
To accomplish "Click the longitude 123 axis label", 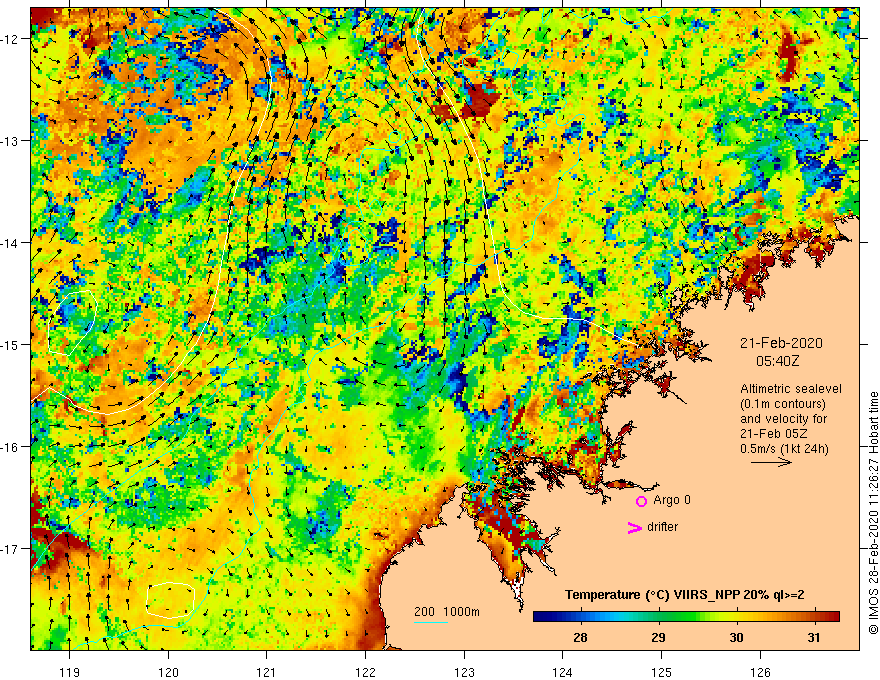I will [x=464, y=672].
